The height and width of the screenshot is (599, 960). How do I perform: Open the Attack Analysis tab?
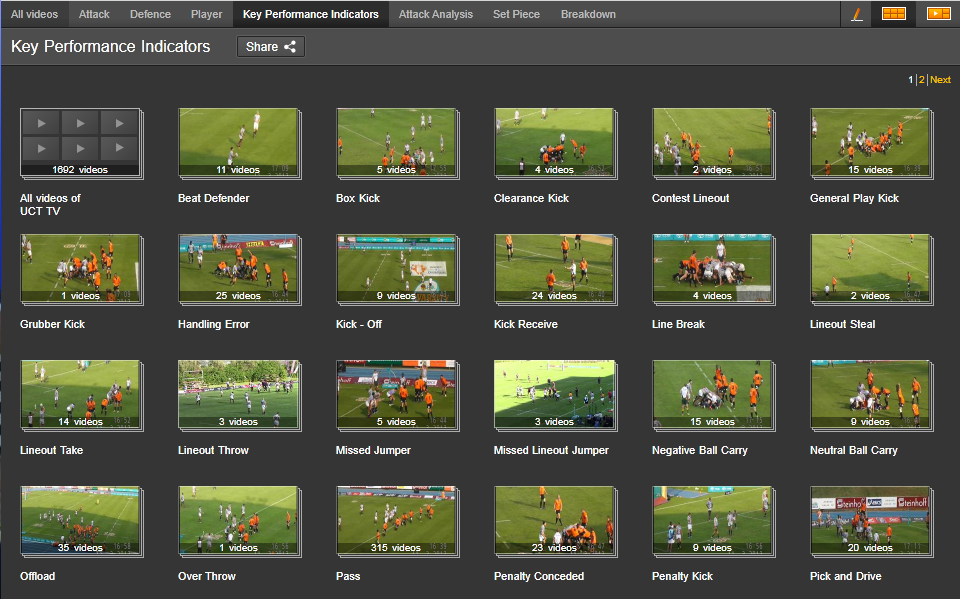[x=435, y=14]
